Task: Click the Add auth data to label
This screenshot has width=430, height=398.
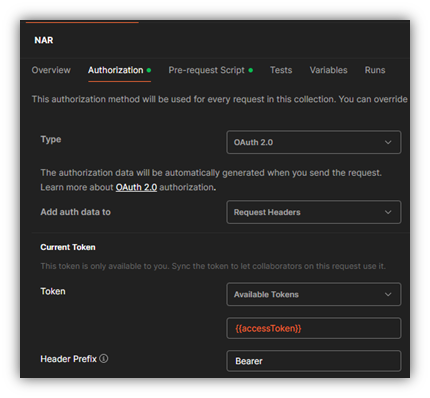Action: [x=76, y=212]
